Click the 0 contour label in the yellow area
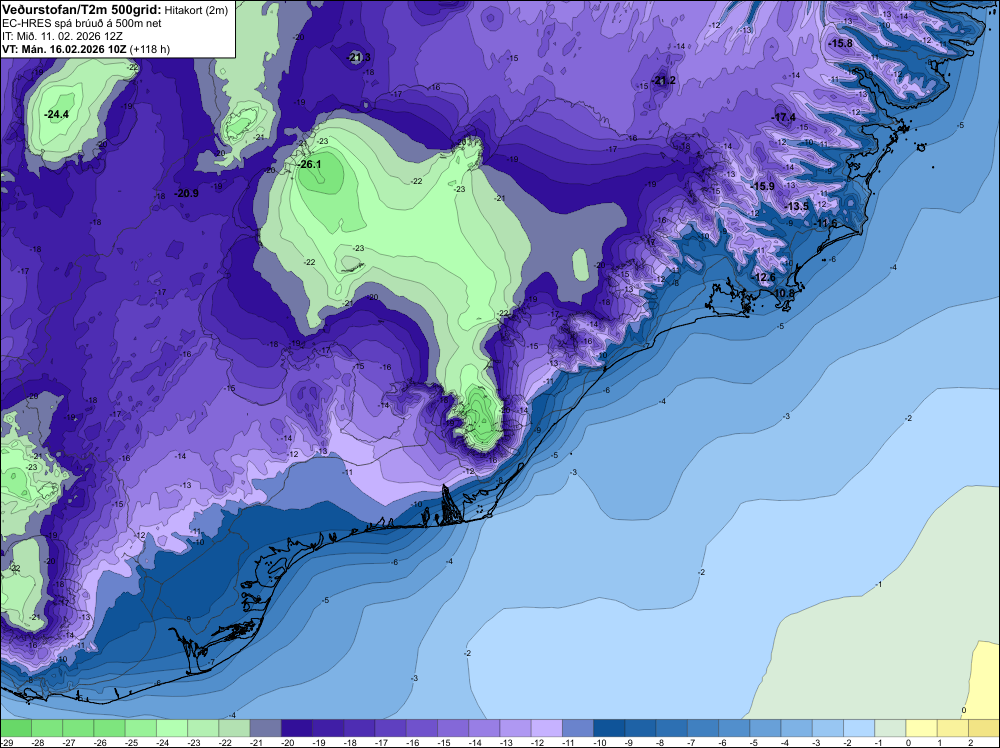This screenshot has width=1000, height=748. (964, 710)
